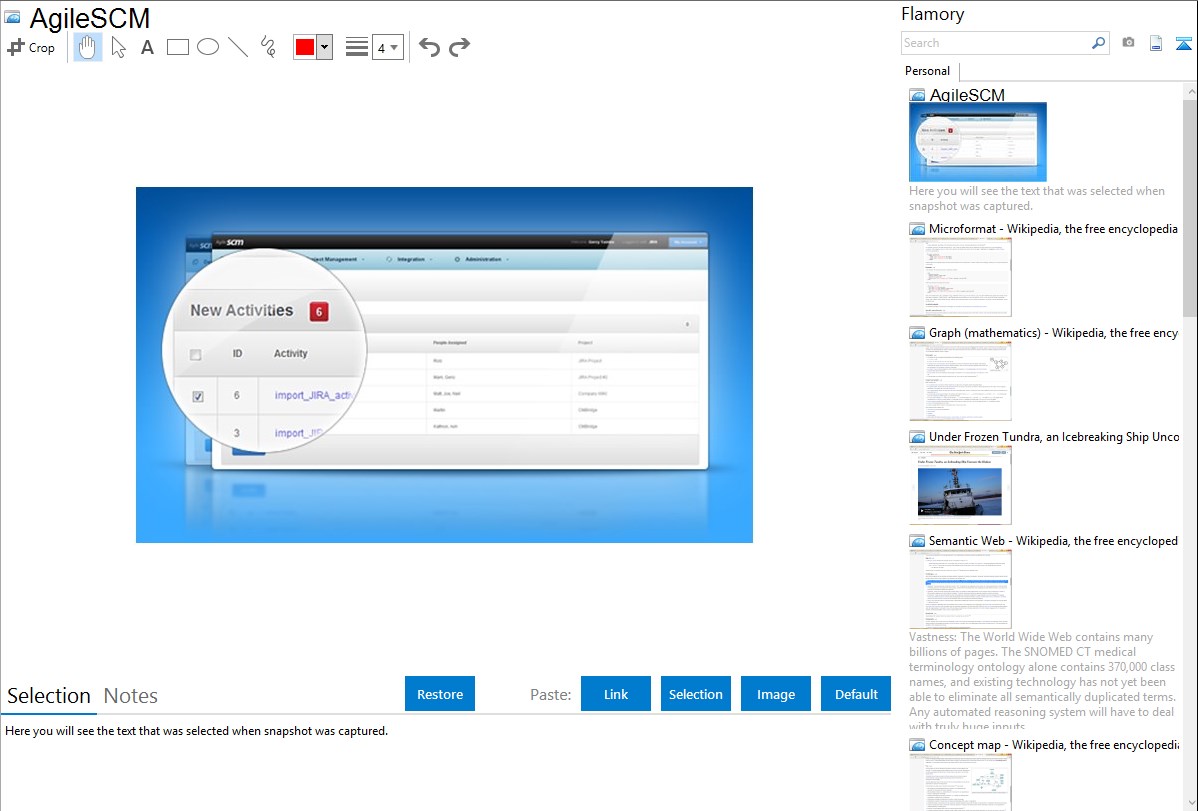Click the Vastness description text under Semantic Web

click(1042, 682)
